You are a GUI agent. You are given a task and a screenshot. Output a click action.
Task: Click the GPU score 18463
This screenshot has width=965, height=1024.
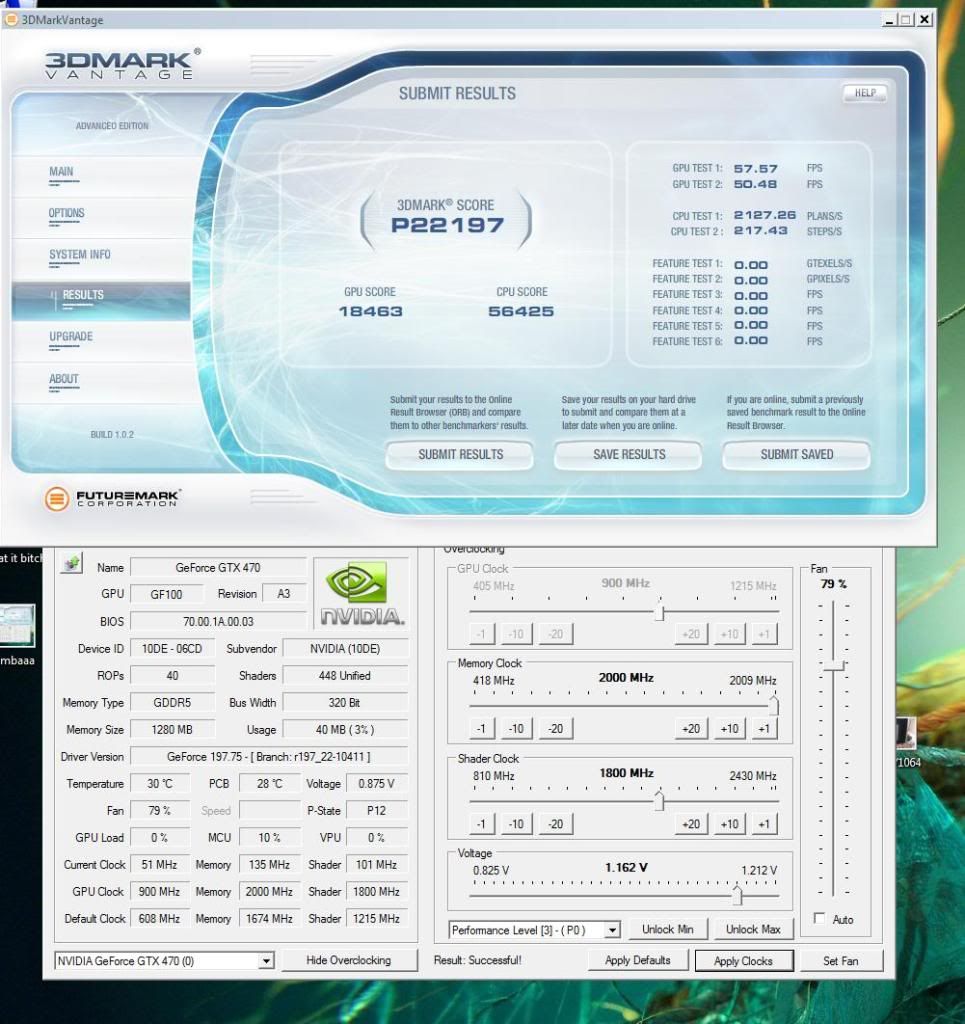point(370,312)
